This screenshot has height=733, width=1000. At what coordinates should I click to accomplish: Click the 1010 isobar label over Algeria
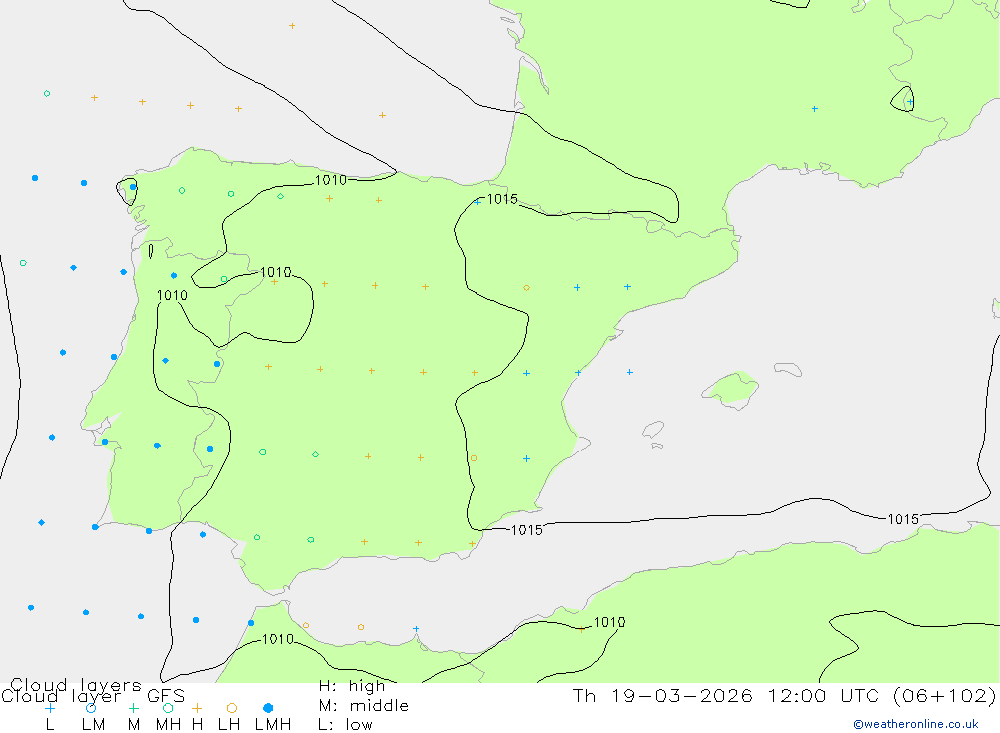(609, 622)
